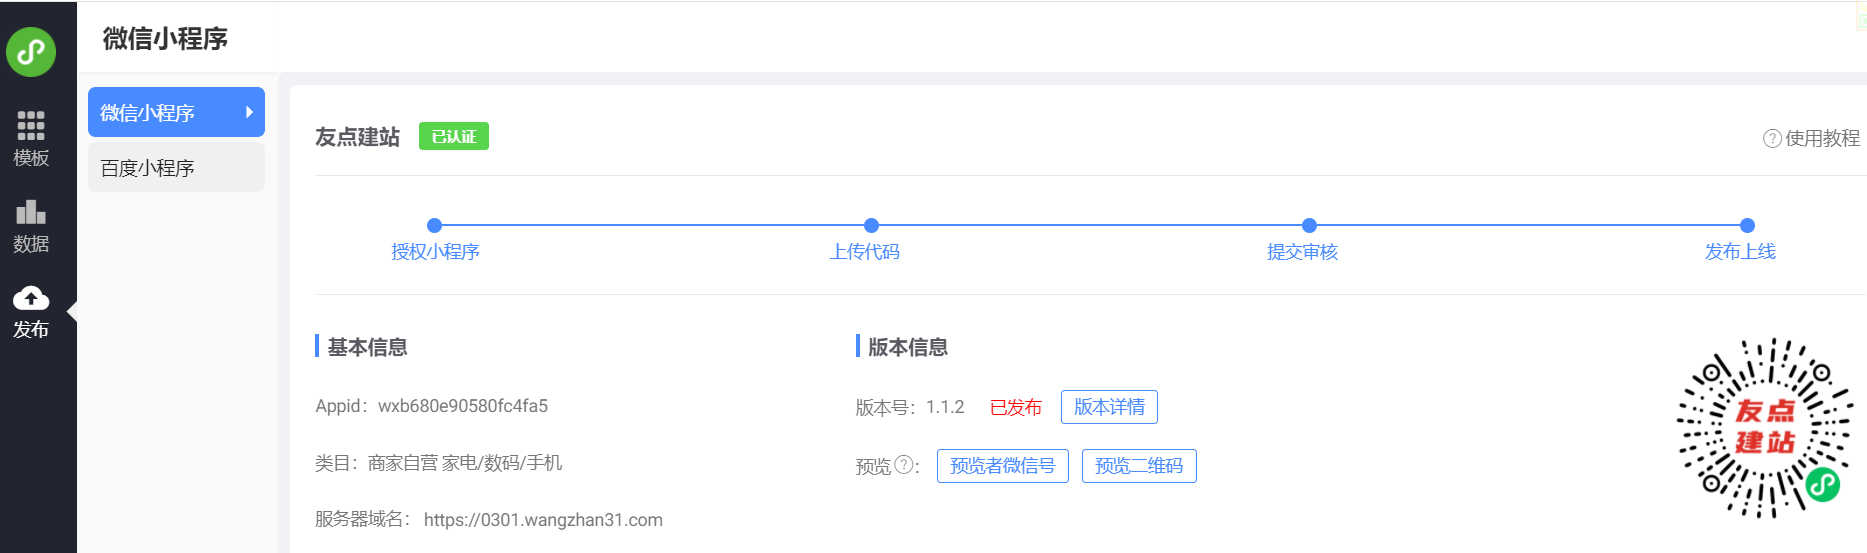Click the 发布上线 step label

click(1740, 252)
